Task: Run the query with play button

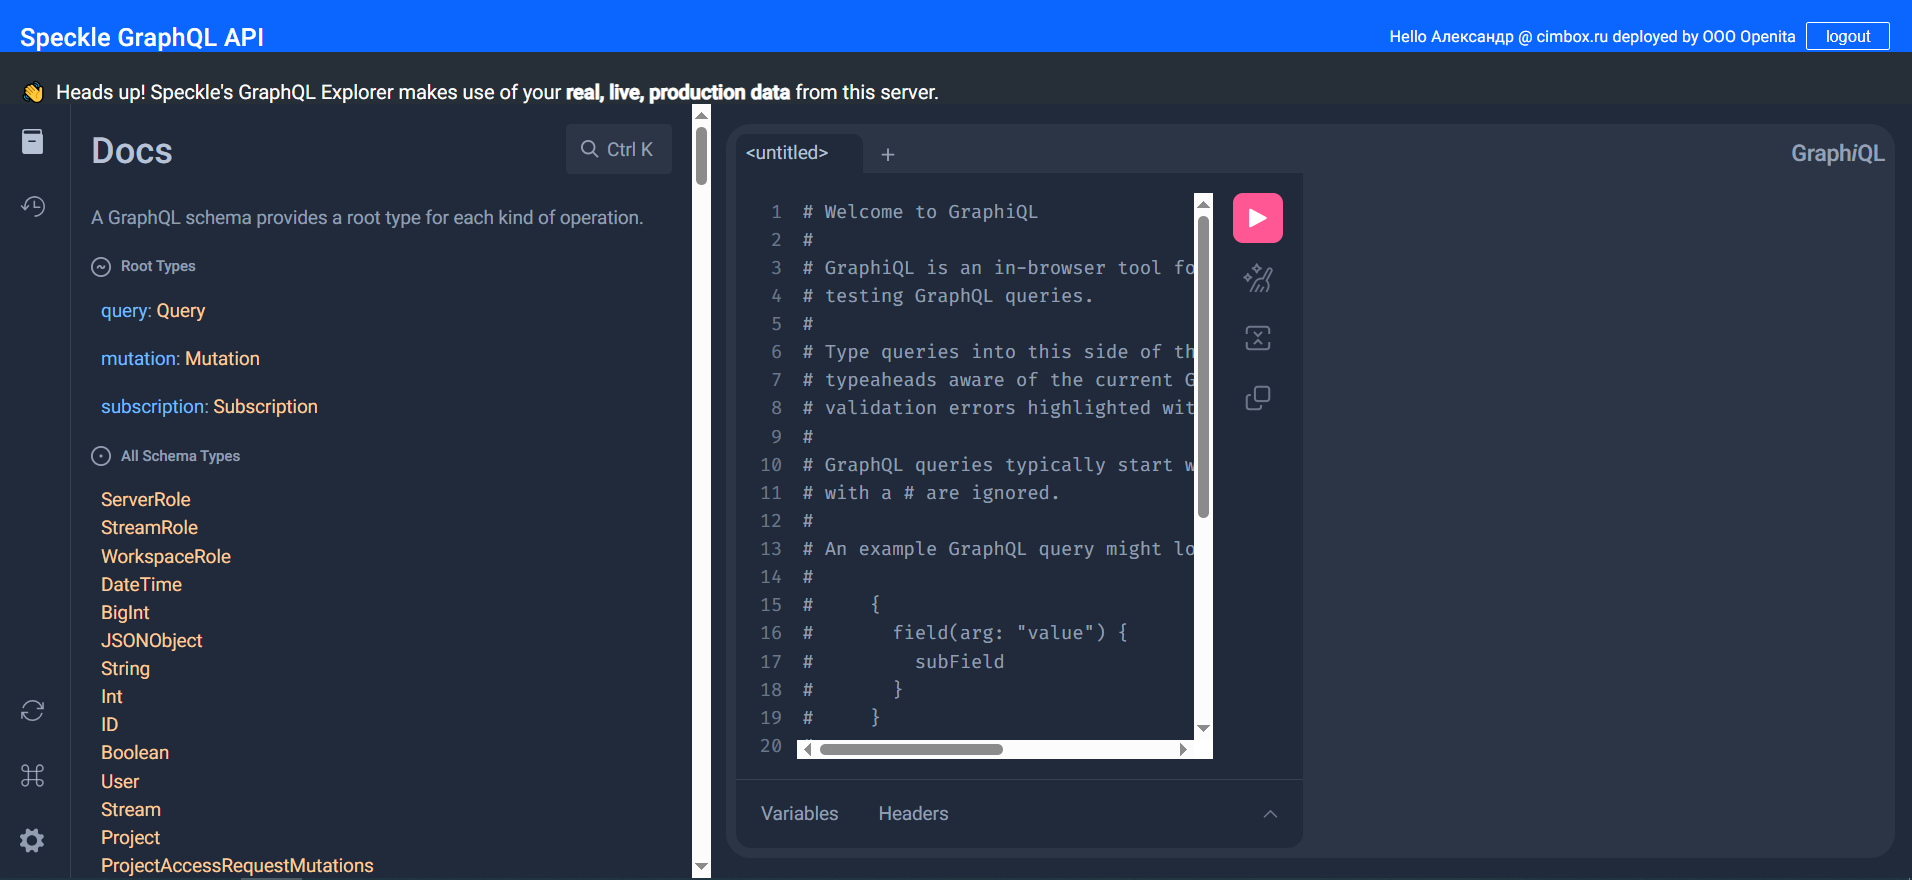Action: pyautogui.click(x=1257, y=218)
